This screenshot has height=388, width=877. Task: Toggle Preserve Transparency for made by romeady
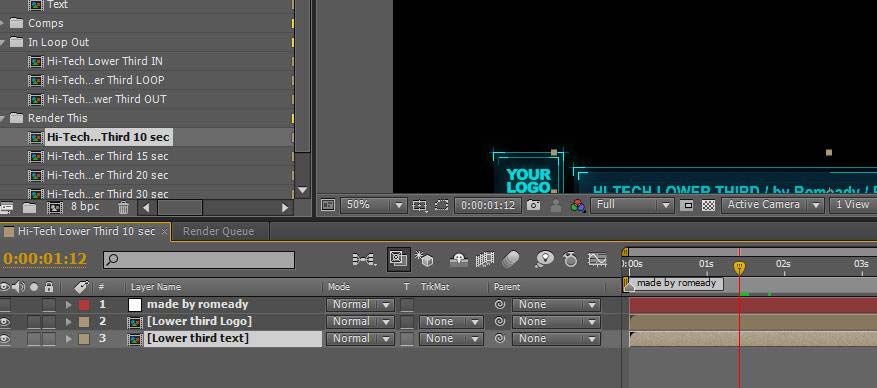(407, 305)
